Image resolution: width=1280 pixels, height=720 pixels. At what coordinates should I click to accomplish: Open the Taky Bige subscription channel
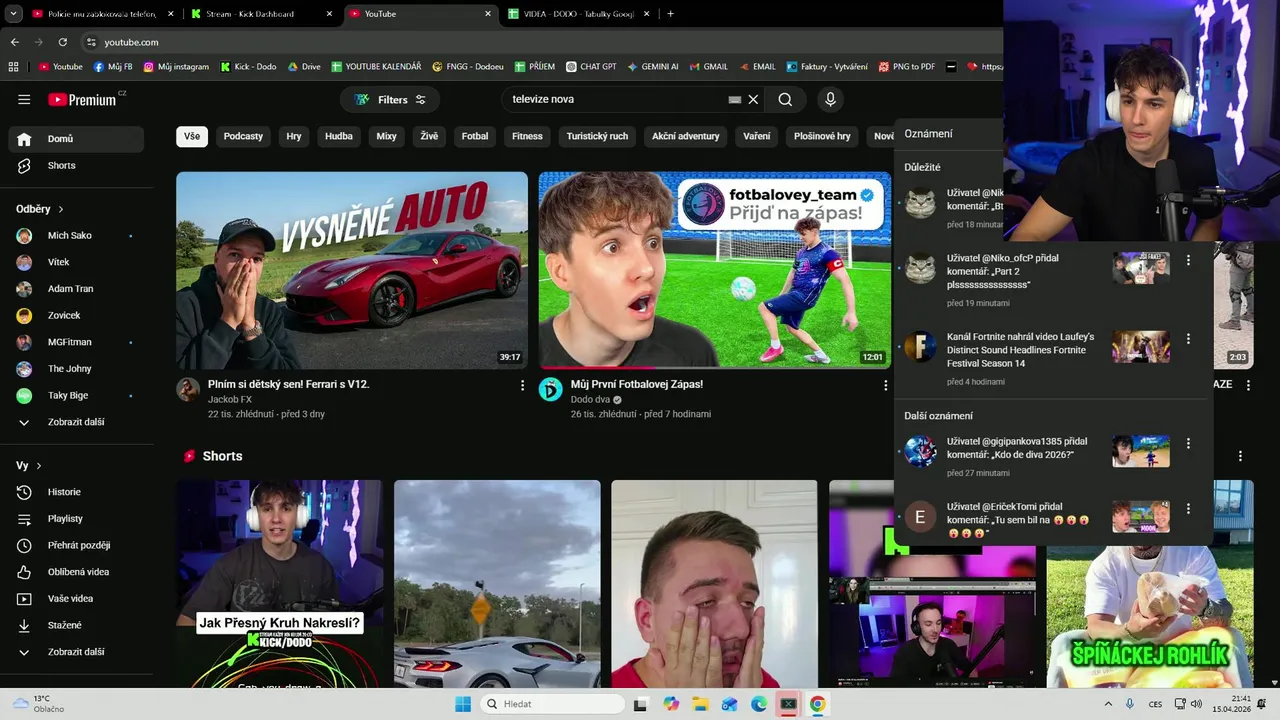point(76,395)
